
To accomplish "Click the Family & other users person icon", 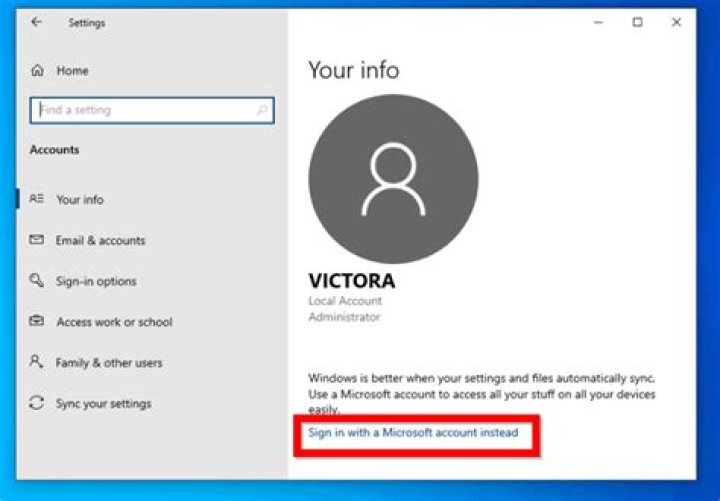I will point(37,361).
